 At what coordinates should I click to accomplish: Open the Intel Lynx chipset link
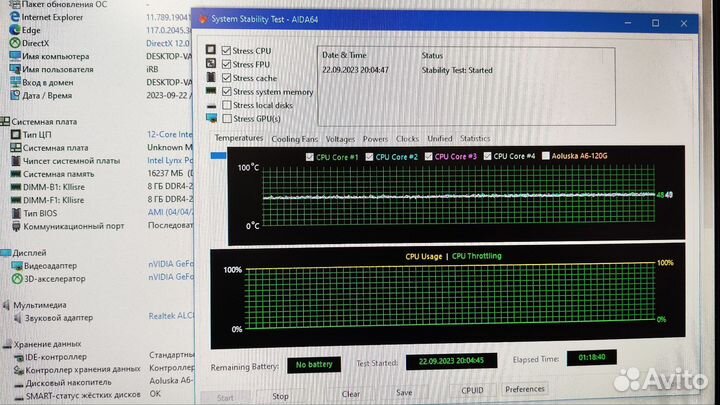point(170,160)
